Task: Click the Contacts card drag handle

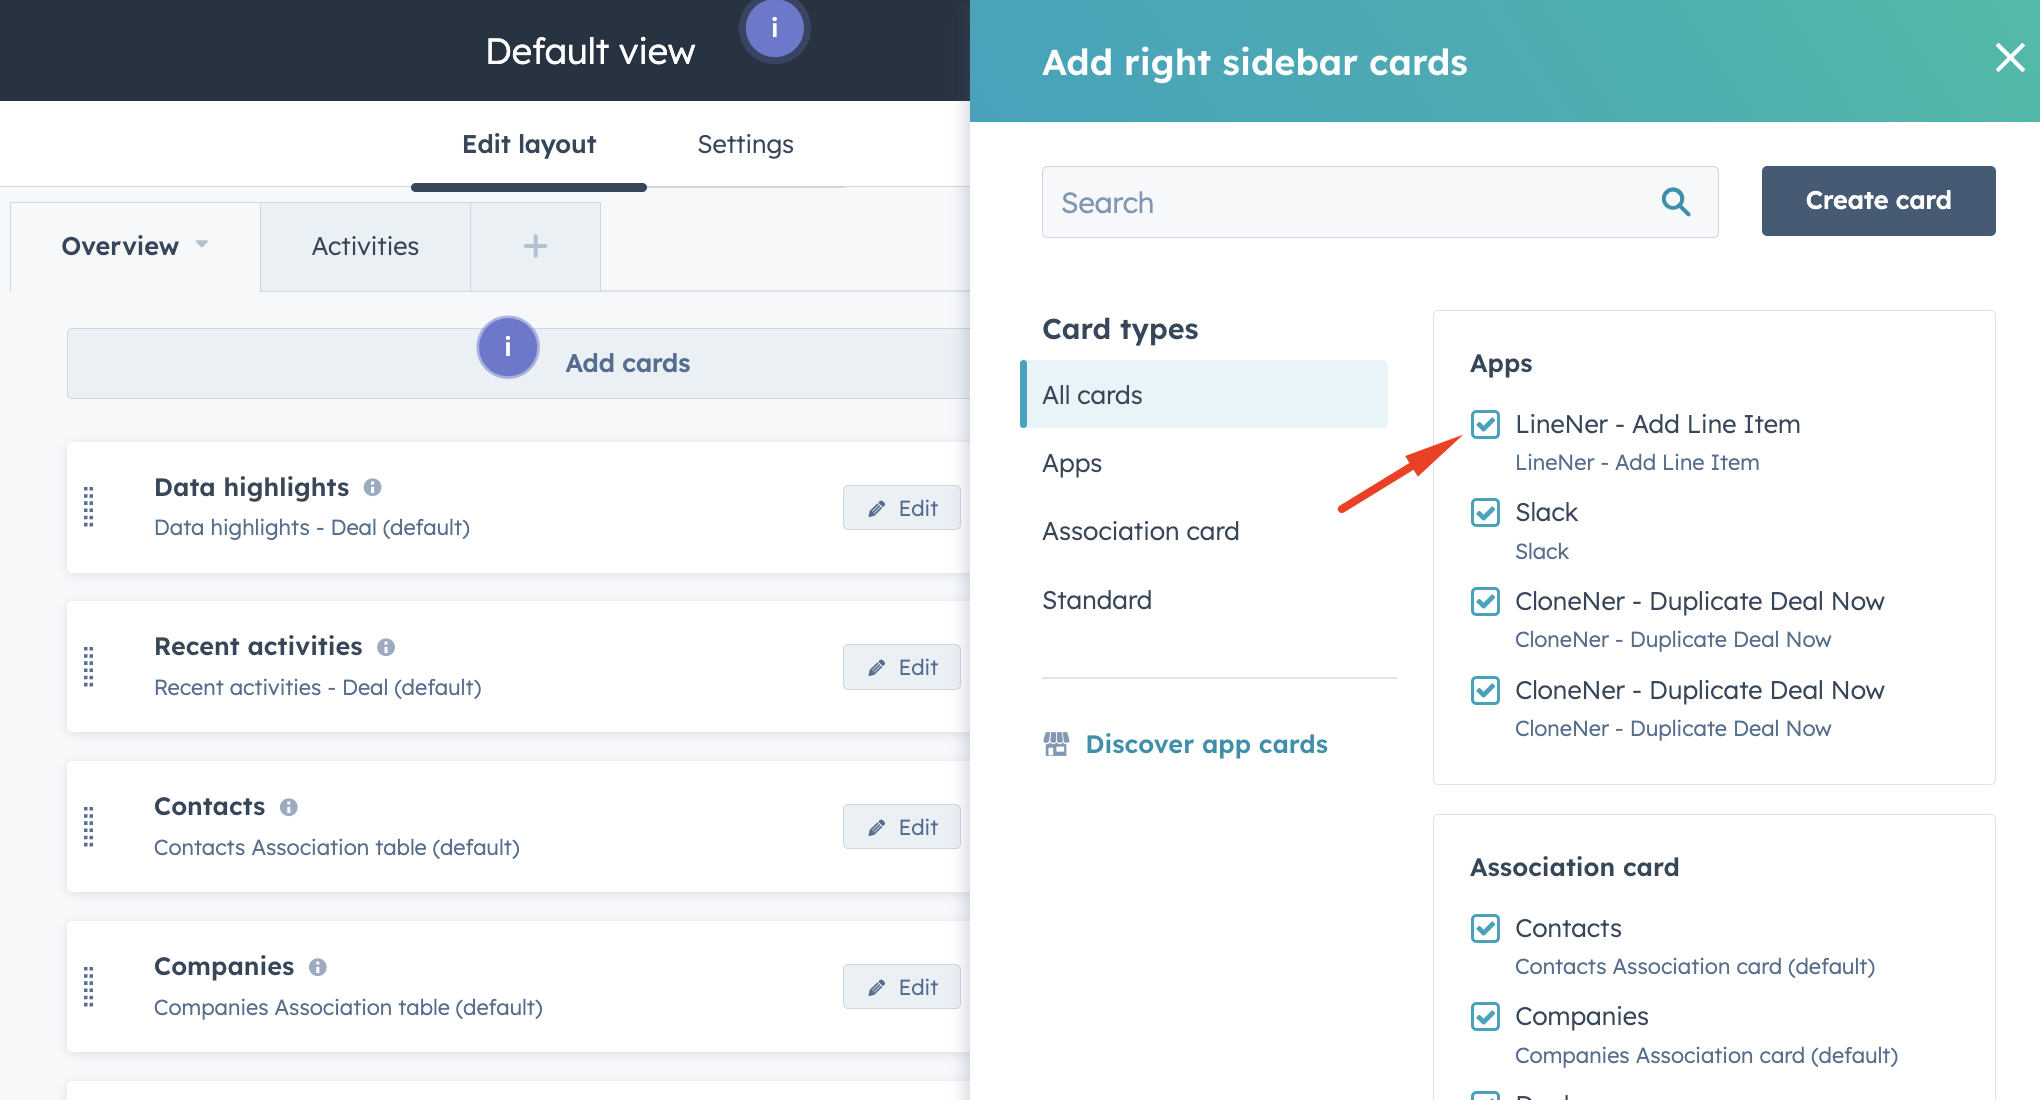Action: (x=89, y=827)
